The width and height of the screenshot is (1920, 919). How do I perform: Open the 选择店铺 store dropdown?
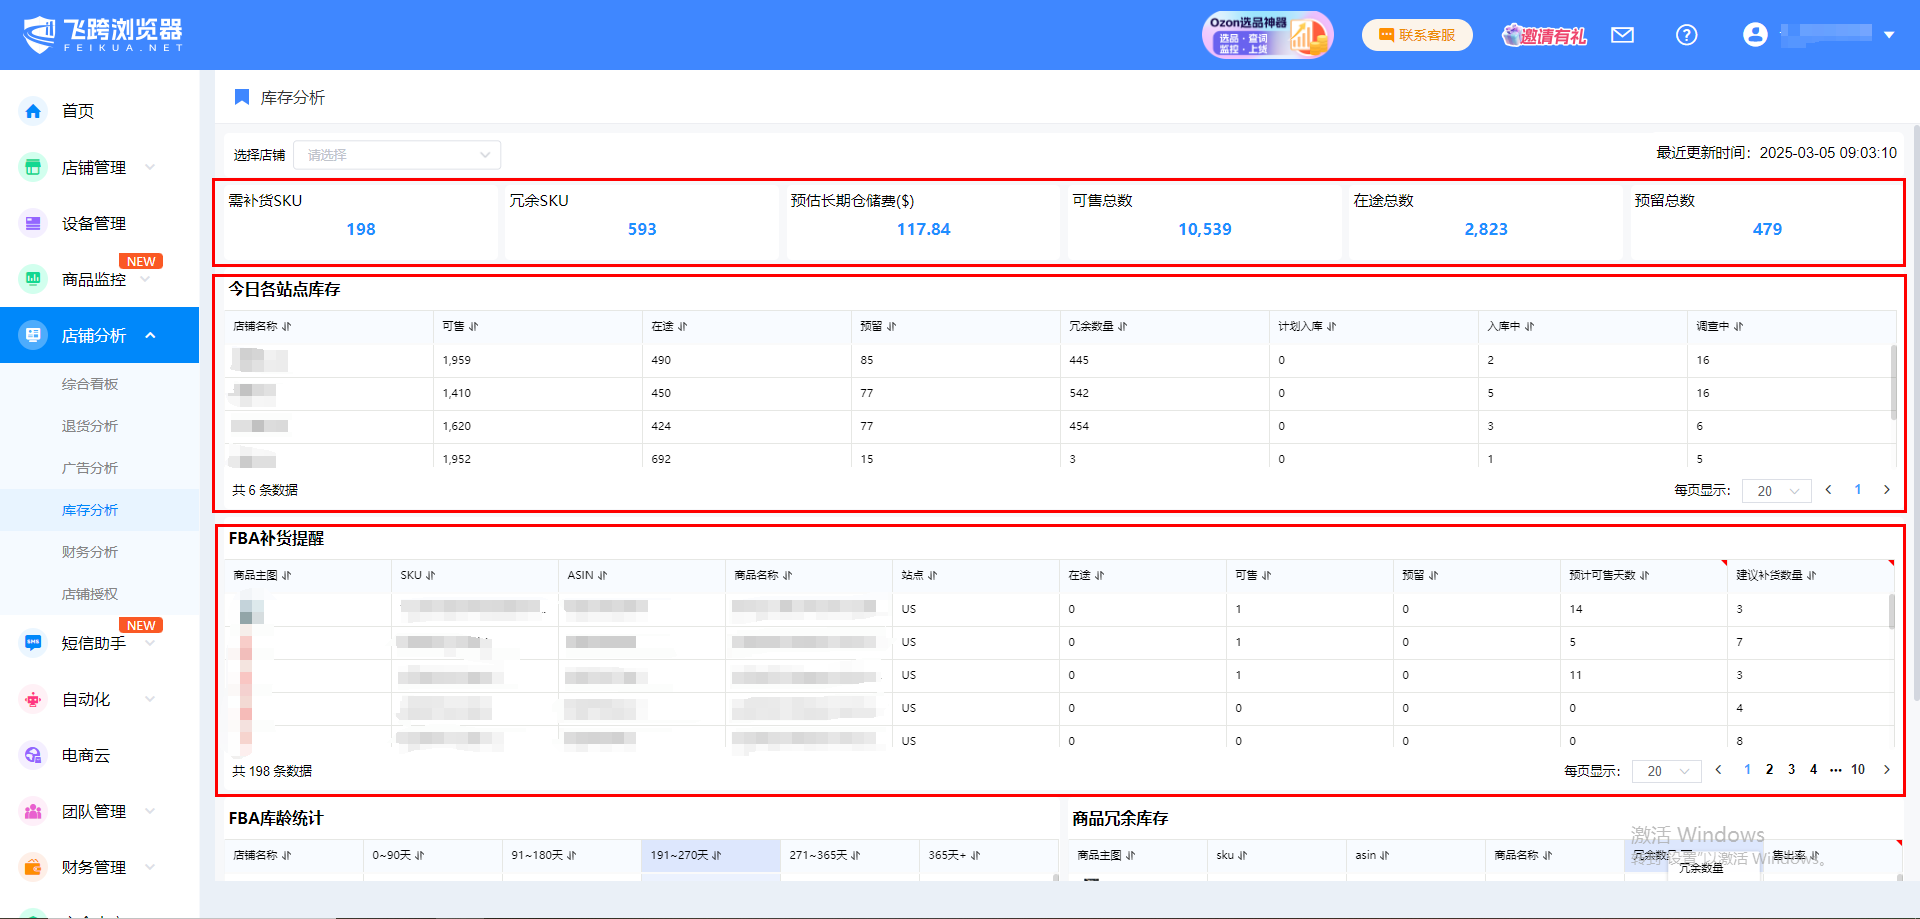click(x=397, y=155)
